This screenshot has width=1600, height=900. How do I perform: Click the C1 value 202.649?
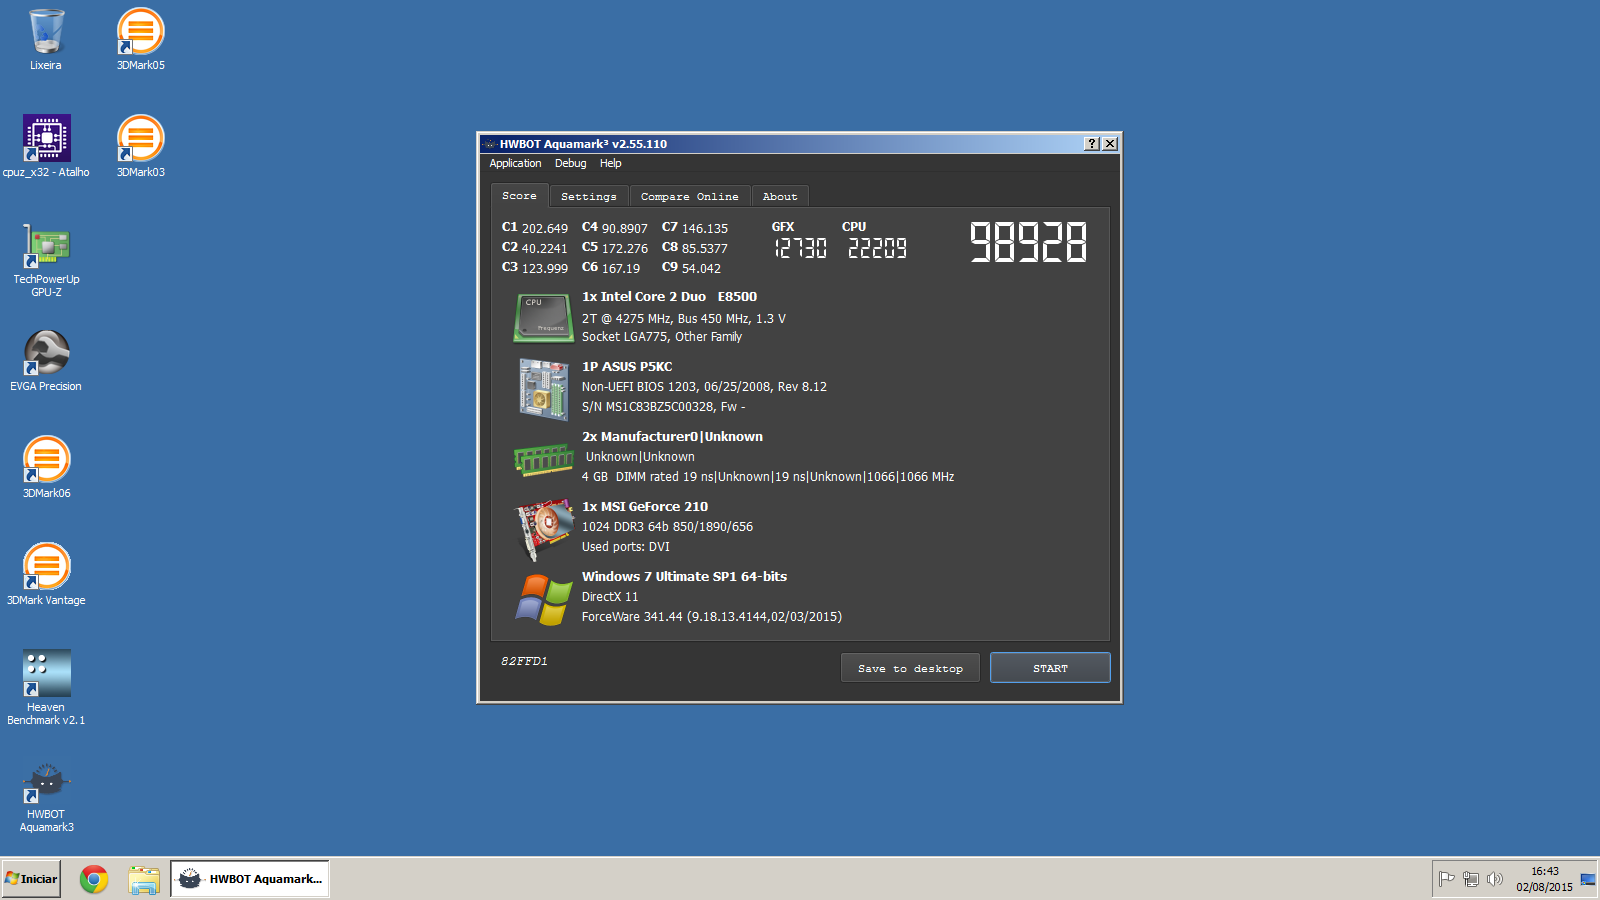pos(545,228)
